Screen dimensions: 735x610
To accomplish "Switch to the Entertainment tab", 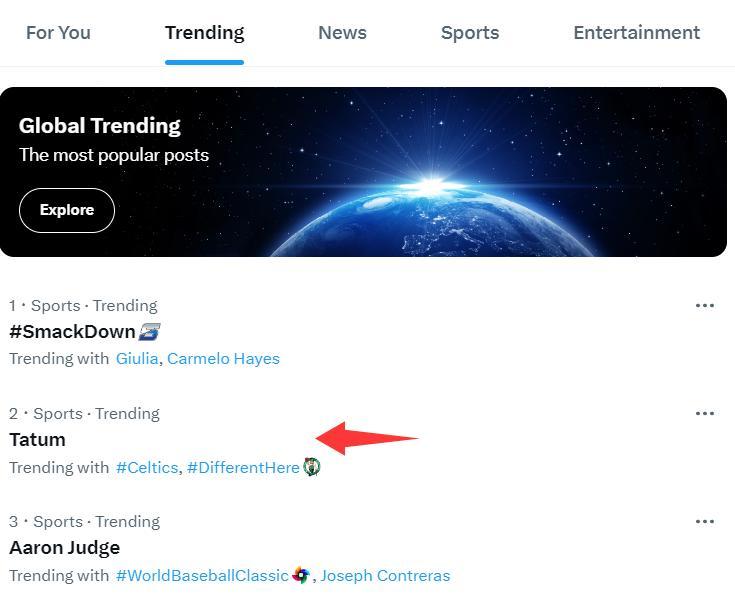I will tap(636, 33).
